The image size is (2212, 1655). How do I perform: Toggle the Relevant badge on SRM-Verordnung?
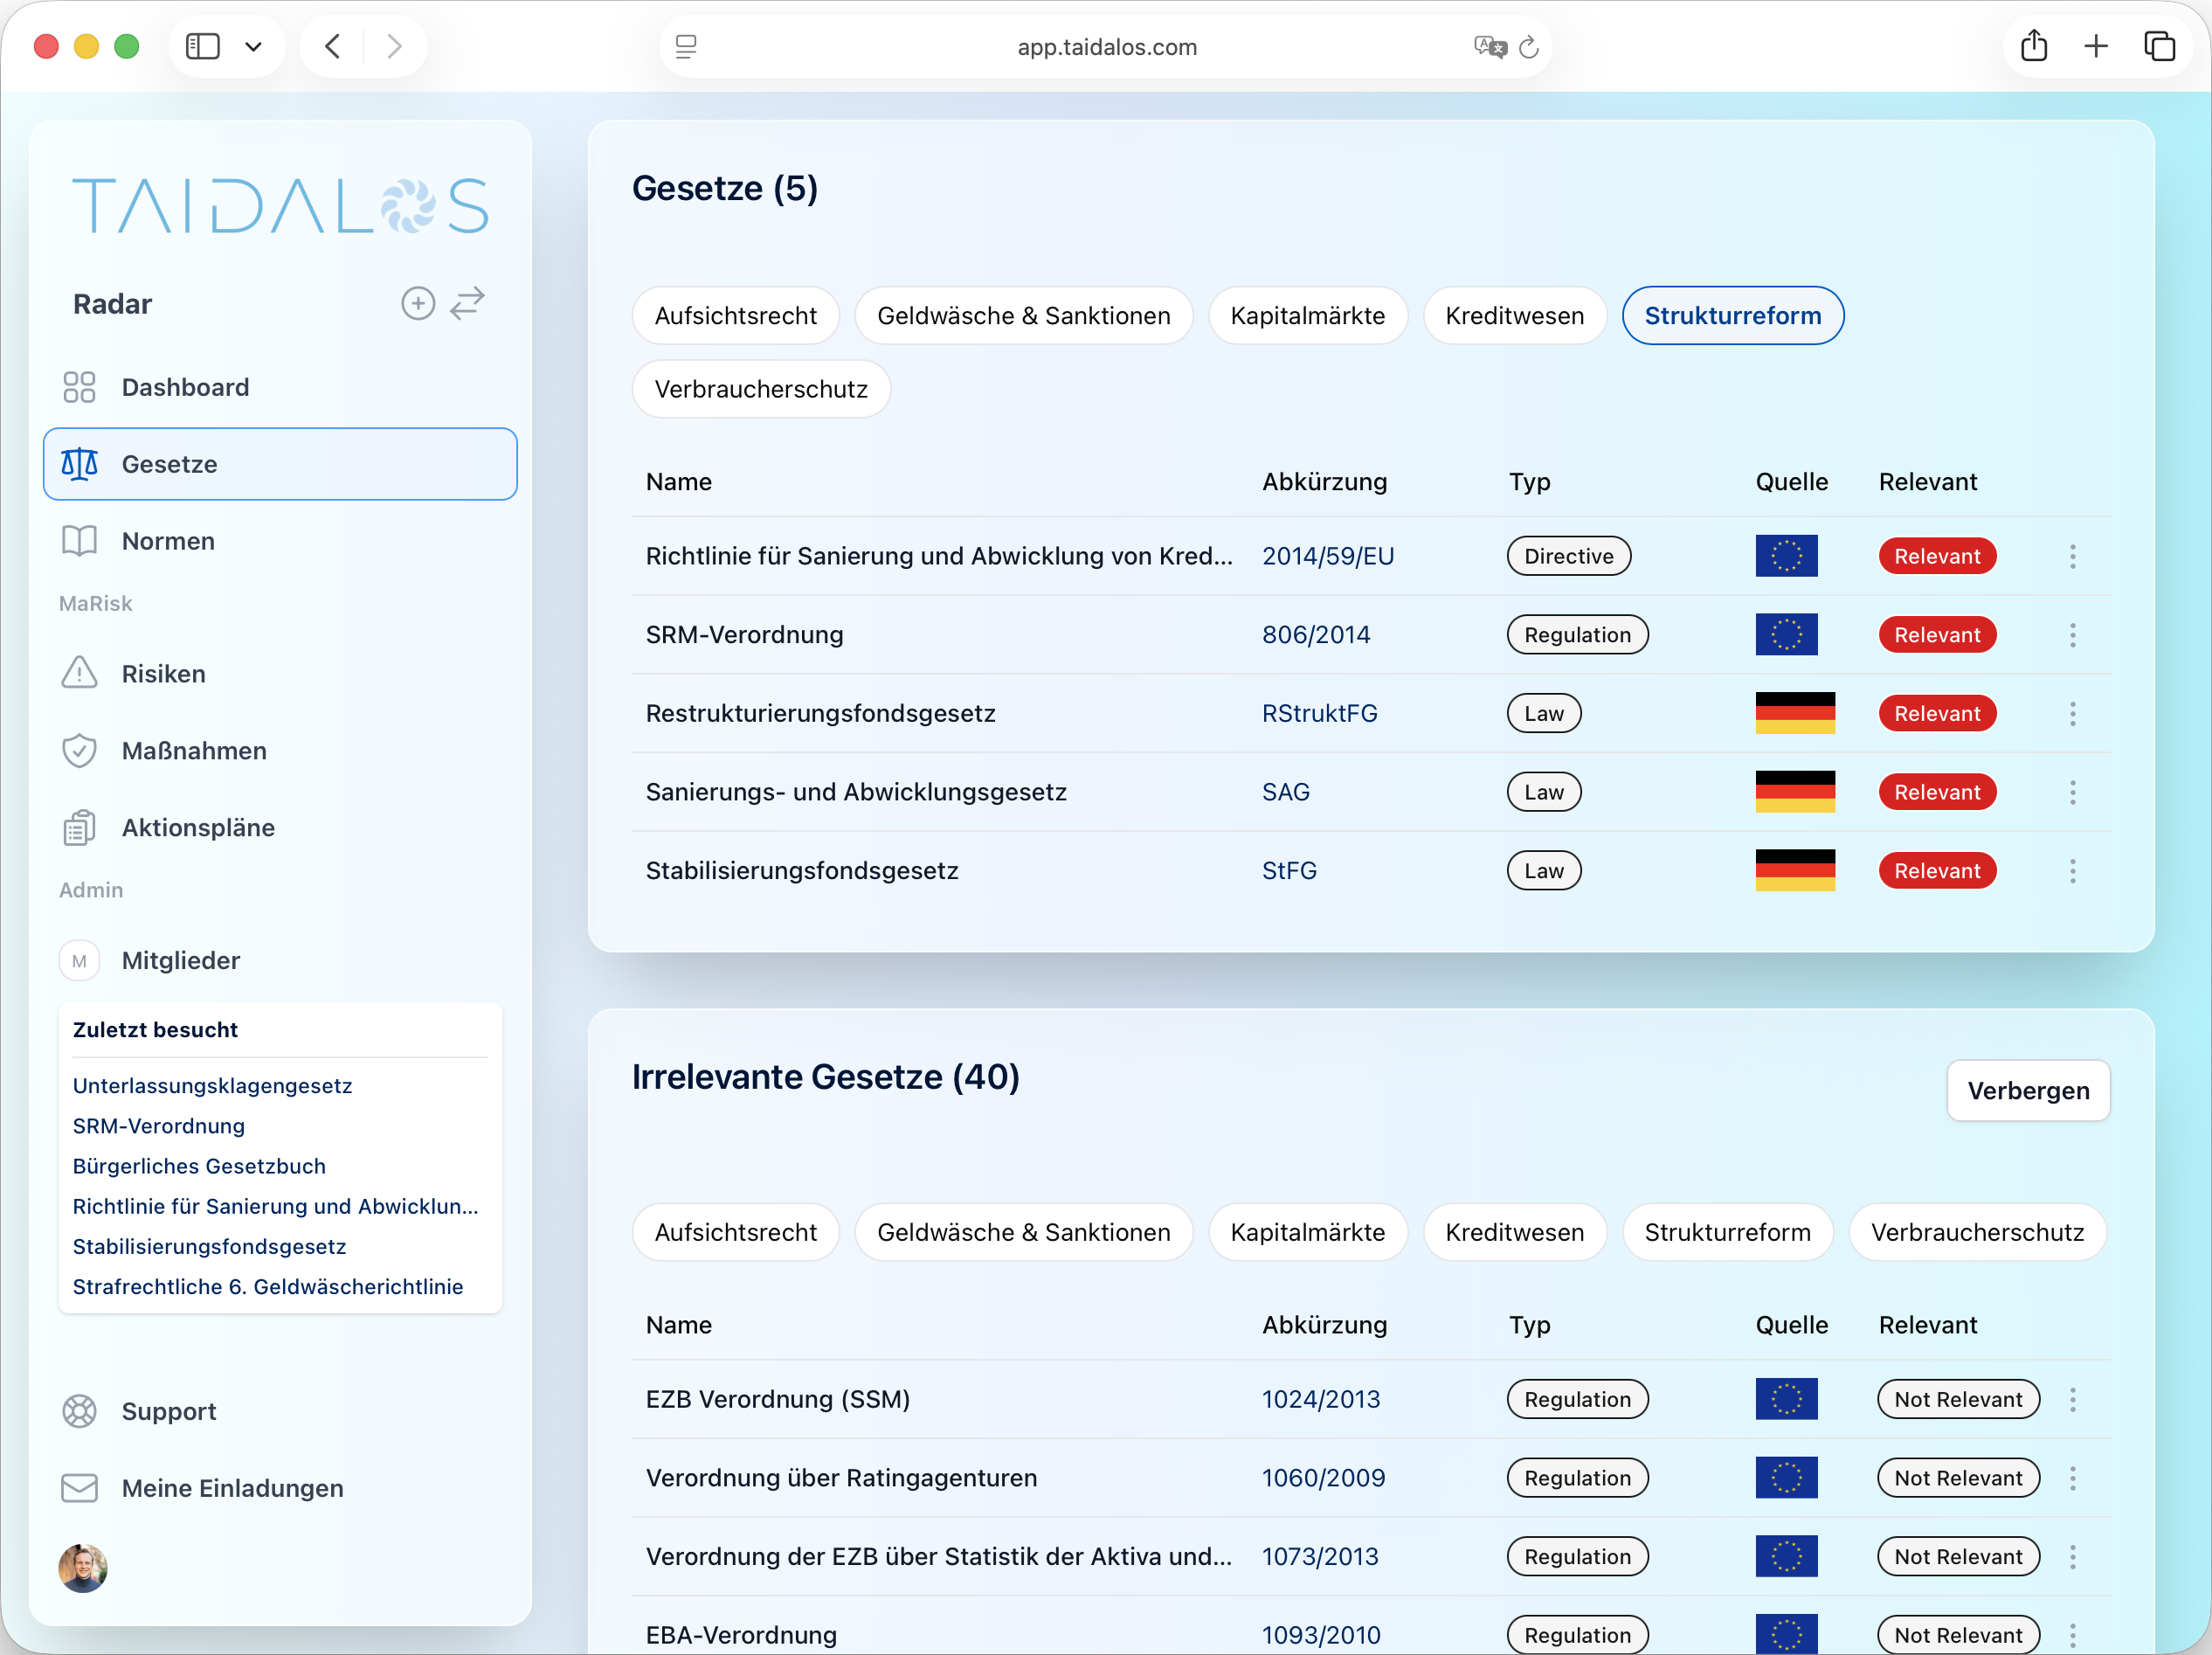coord(1937,634)
